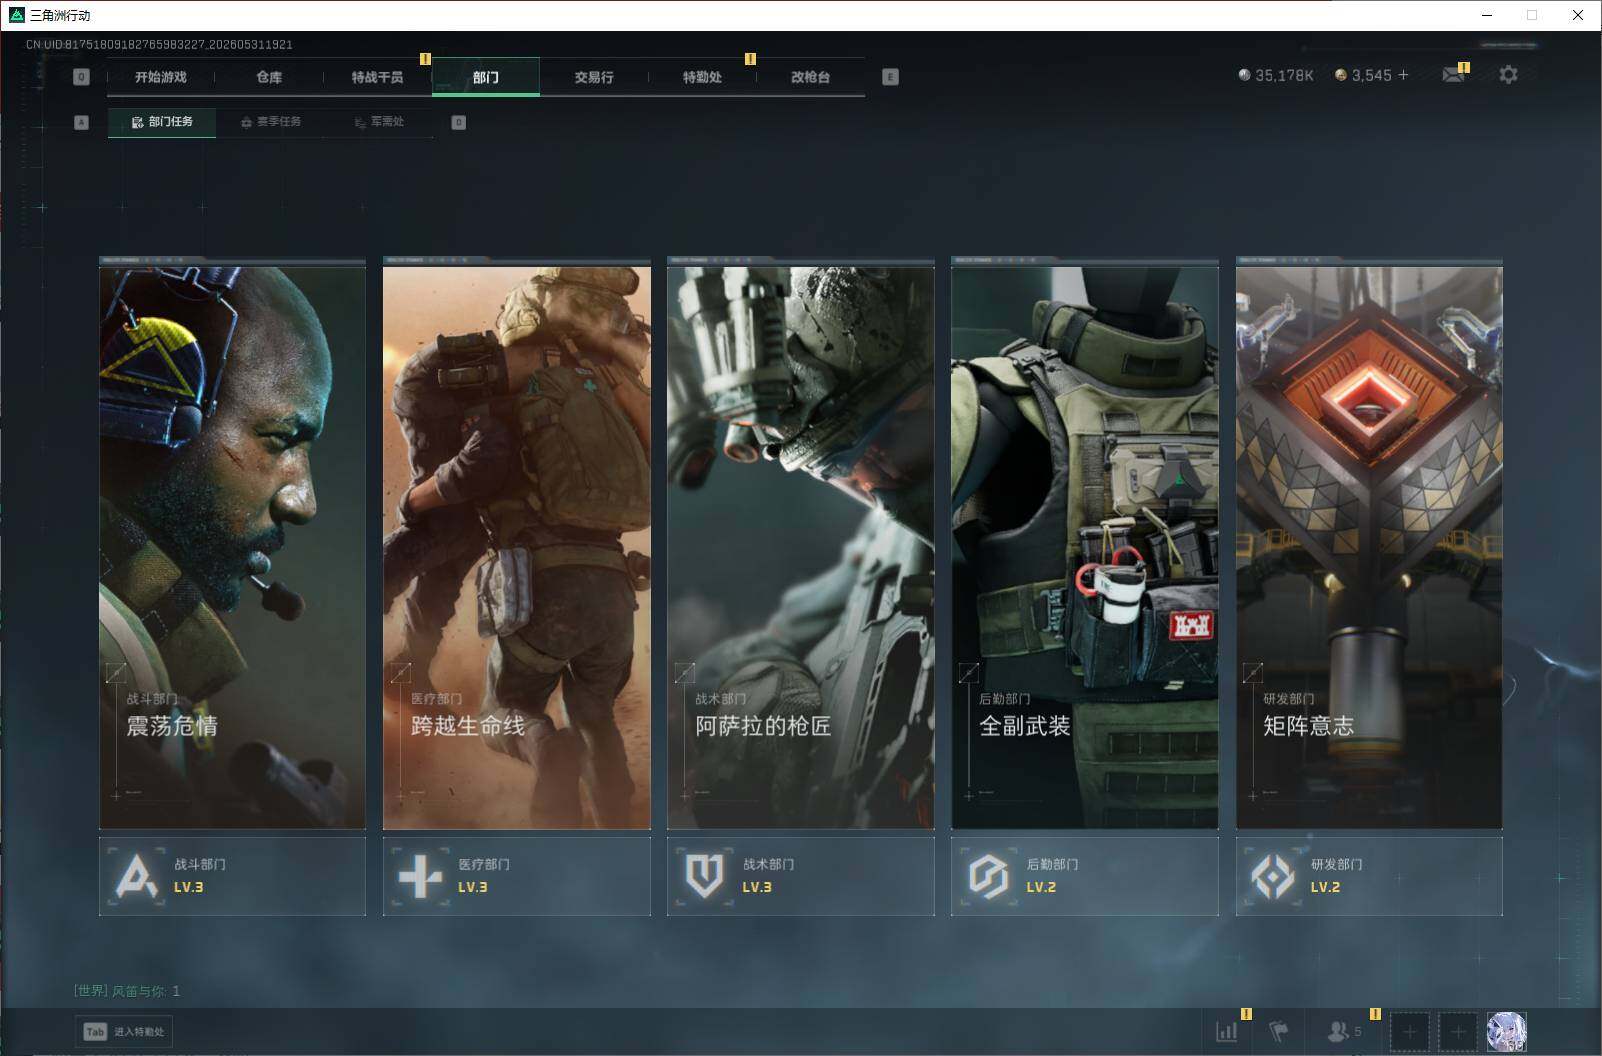1602x1056 pixels.
Task: Open the 改枪台 tab
Action: (x=810, y=77)
